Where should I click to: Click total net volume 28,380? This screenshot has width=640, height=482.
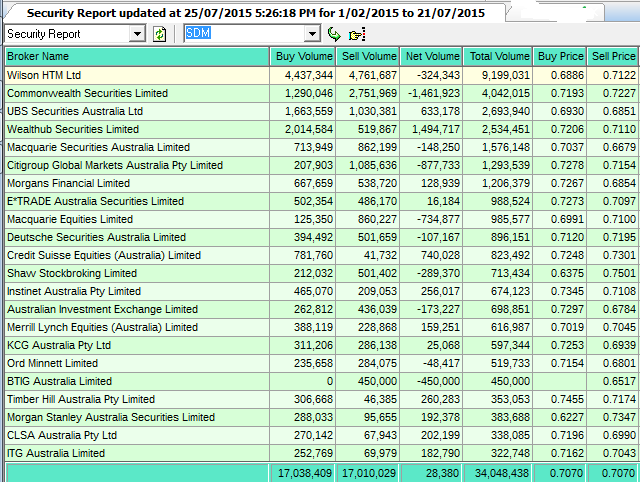442,473
